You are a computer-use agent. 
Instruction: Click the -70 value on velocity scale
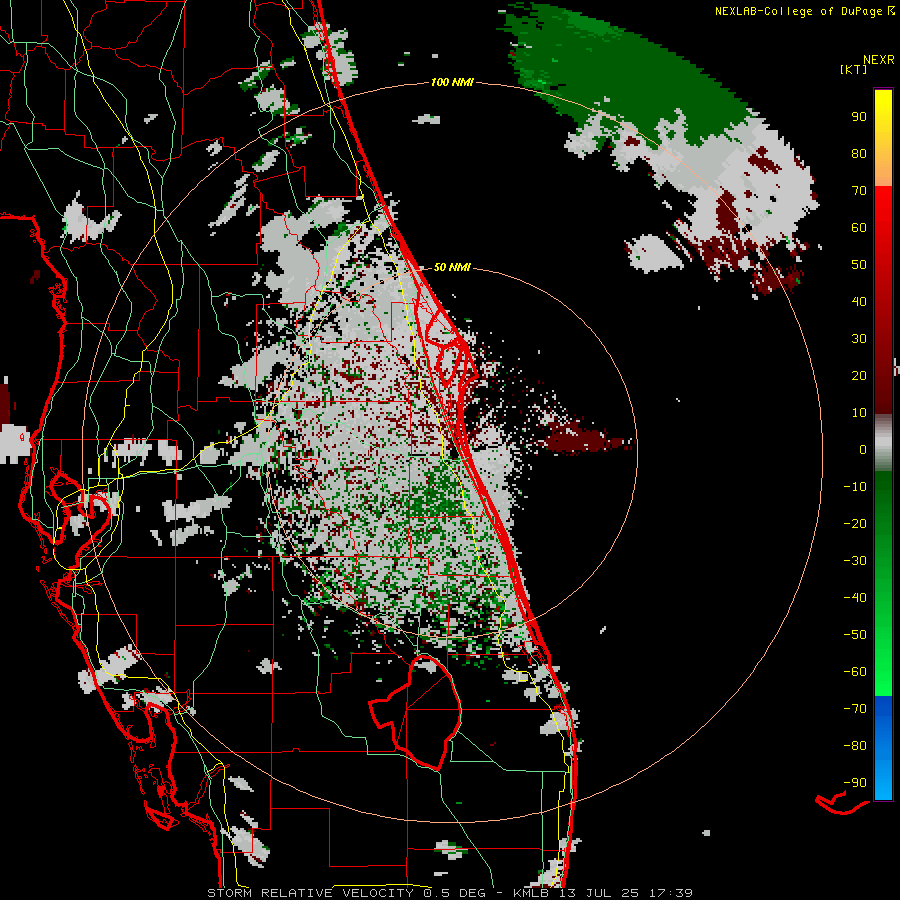(x=855, y=709)
